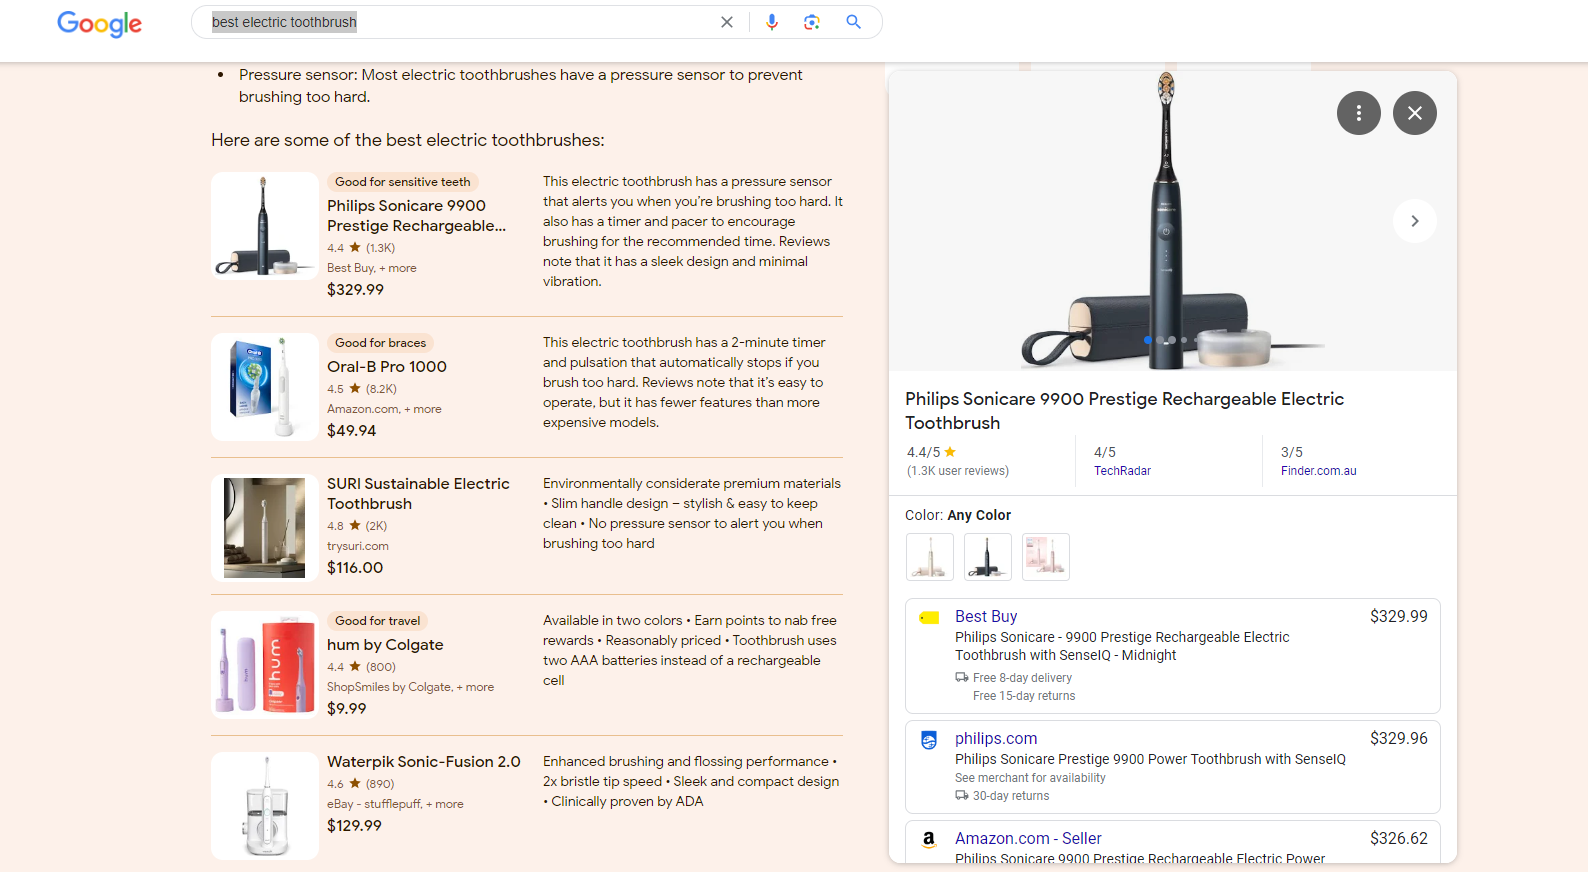Image resolution: width=1588 pixels, height=872 pixels.
Task: Click the $329.99 price under Philips Sonicare
Action: [x=355, y=290]
